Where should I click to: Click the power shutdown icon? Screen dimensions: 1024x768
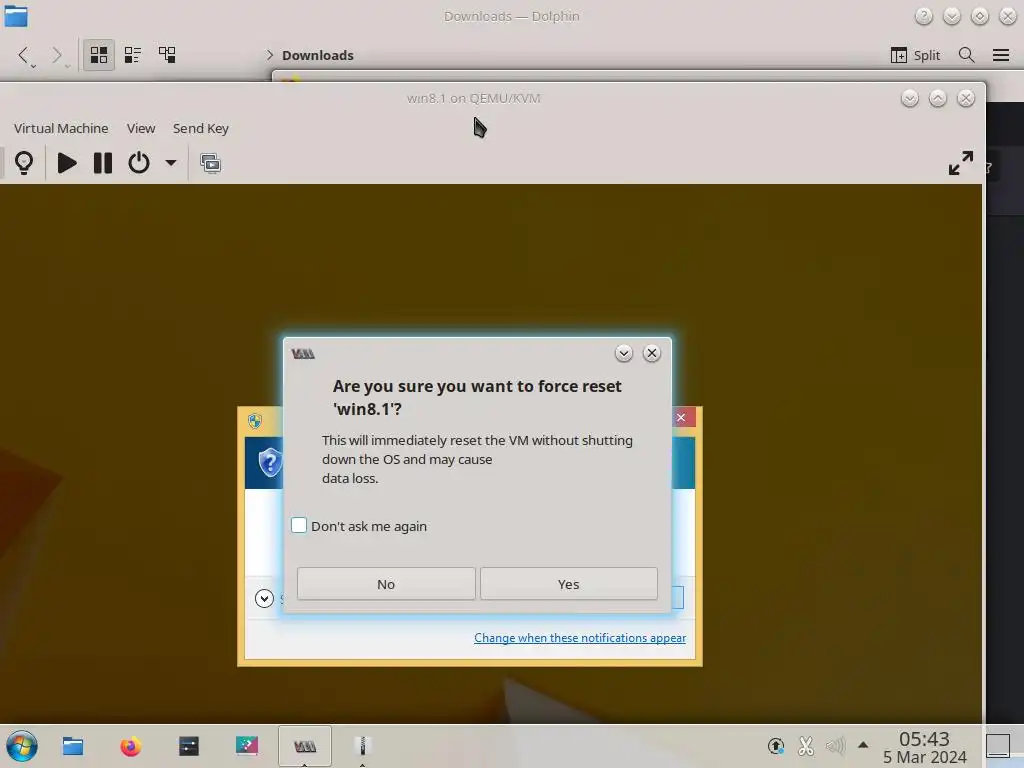138,163
